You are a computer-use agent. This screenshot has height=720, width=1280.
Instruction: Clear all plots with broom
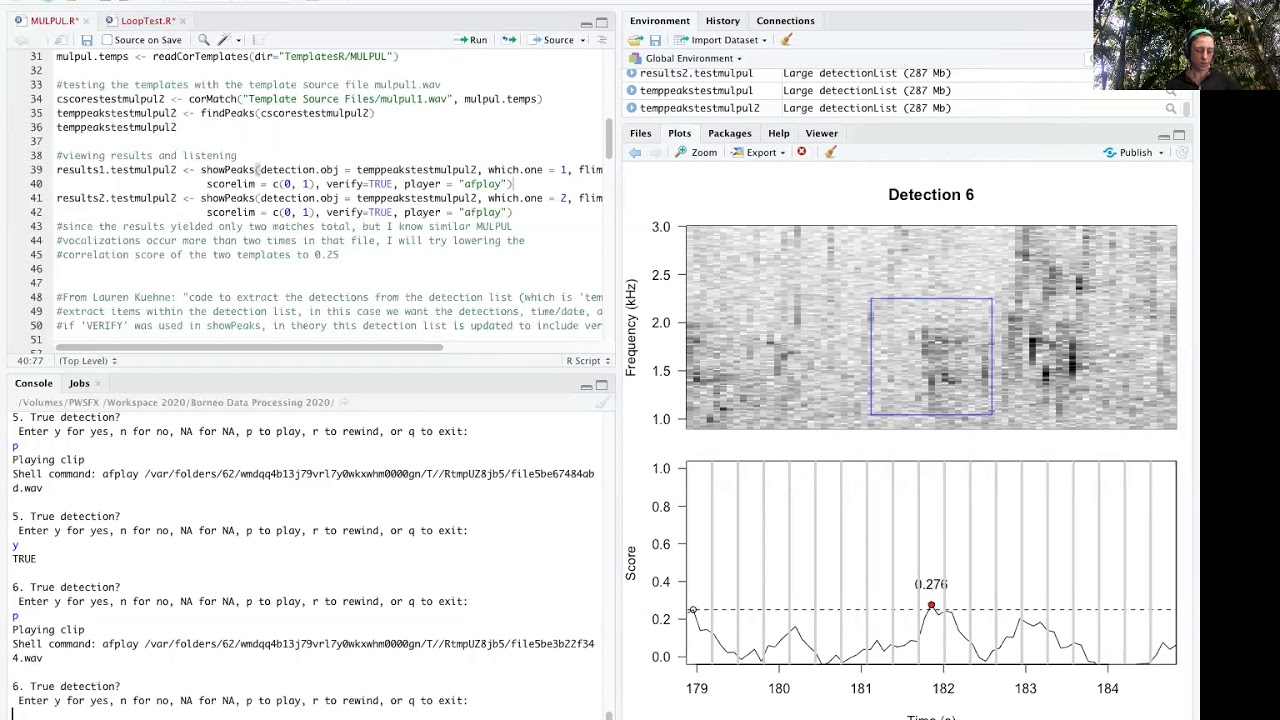[x=830, y=152]
